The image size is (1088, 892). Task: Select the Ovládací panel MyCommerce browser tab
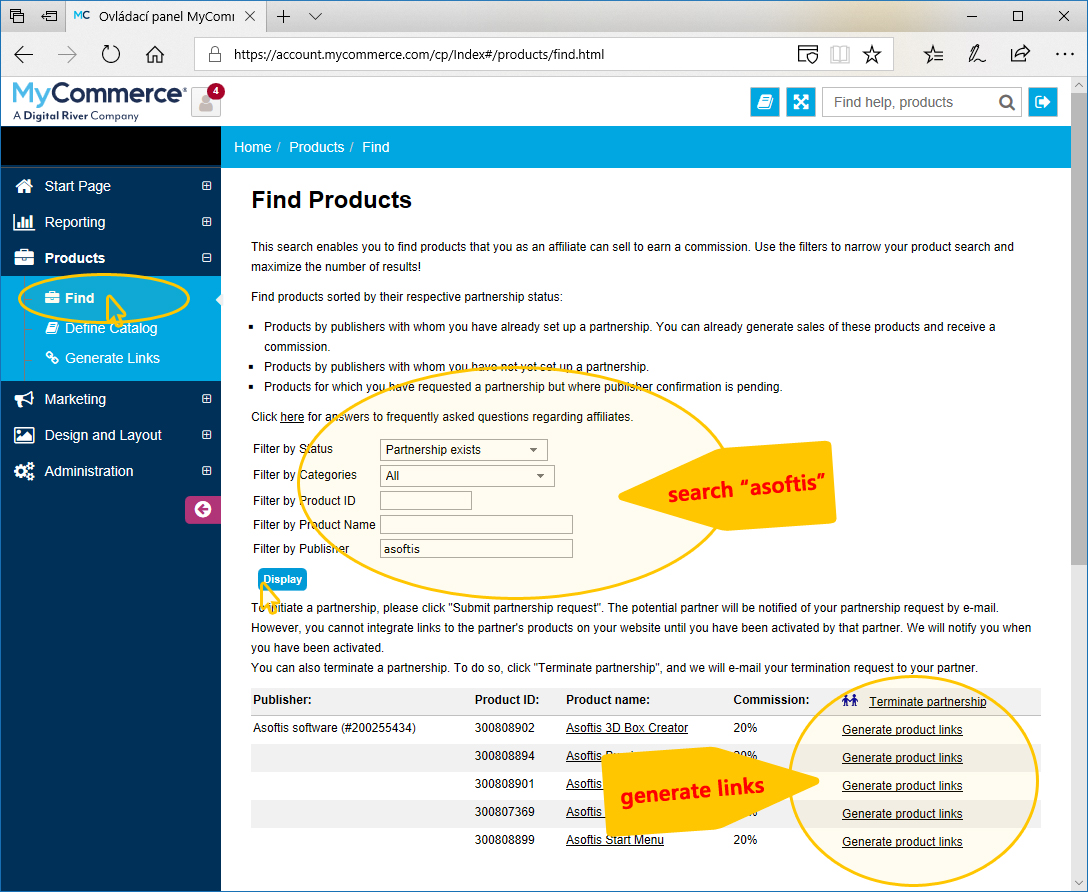click(x=165, y=17)
